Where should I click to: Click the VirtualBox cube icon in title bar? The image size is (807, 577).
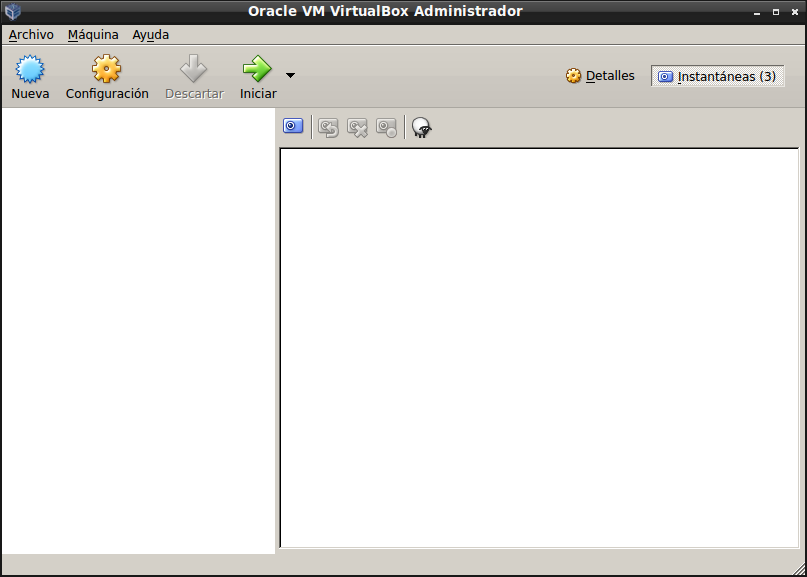(x=13, y=11)
